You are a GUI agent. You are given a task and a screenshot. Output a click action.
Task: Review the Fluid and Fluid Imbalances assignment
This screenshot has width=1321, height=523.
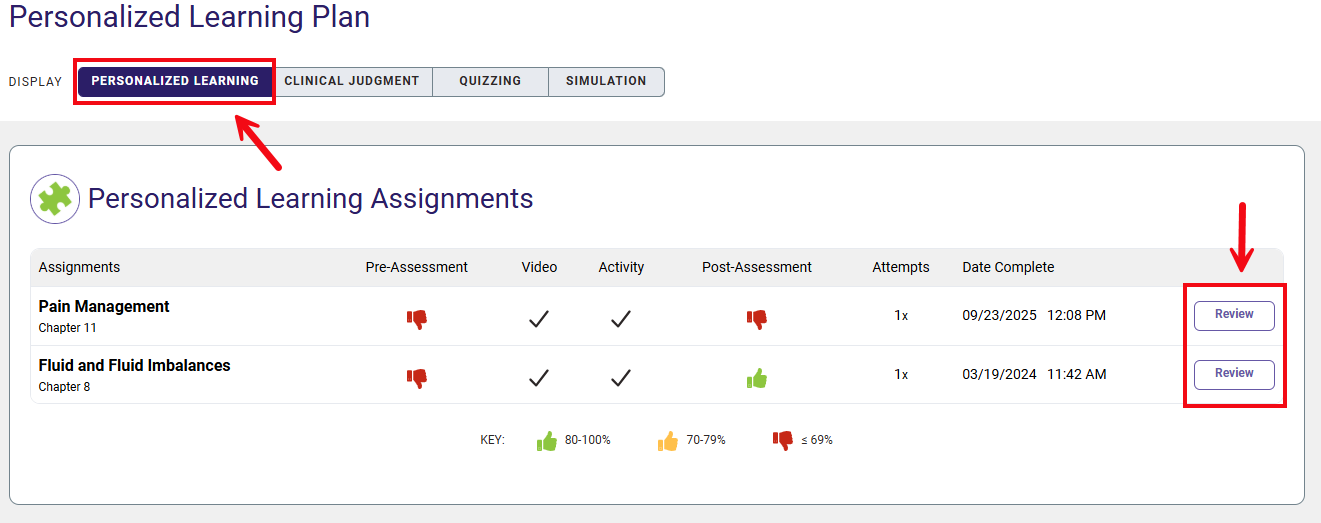click(x=1234, y=374)
